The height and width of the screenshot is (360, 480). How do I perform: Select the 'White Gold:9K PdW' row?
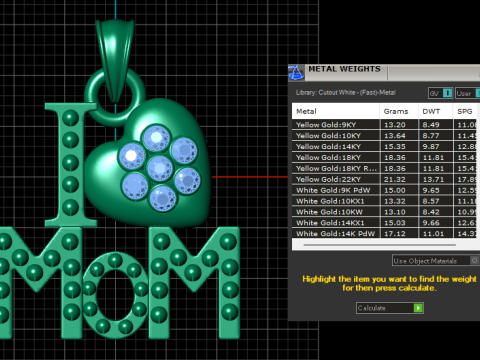[x=385, y=190]
